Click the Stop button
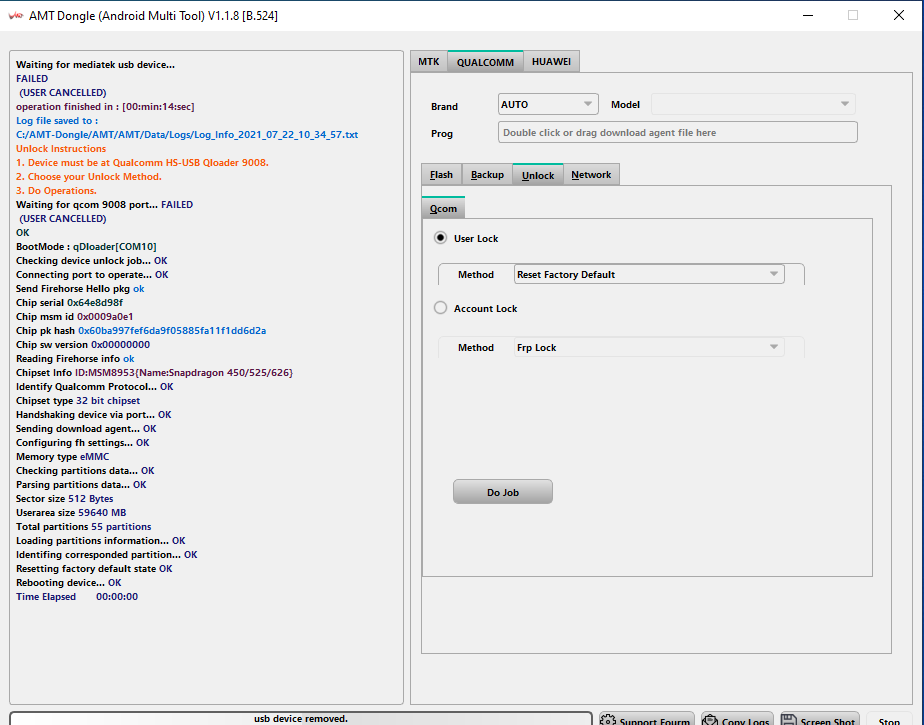924x725 pixels. (889, 720)
